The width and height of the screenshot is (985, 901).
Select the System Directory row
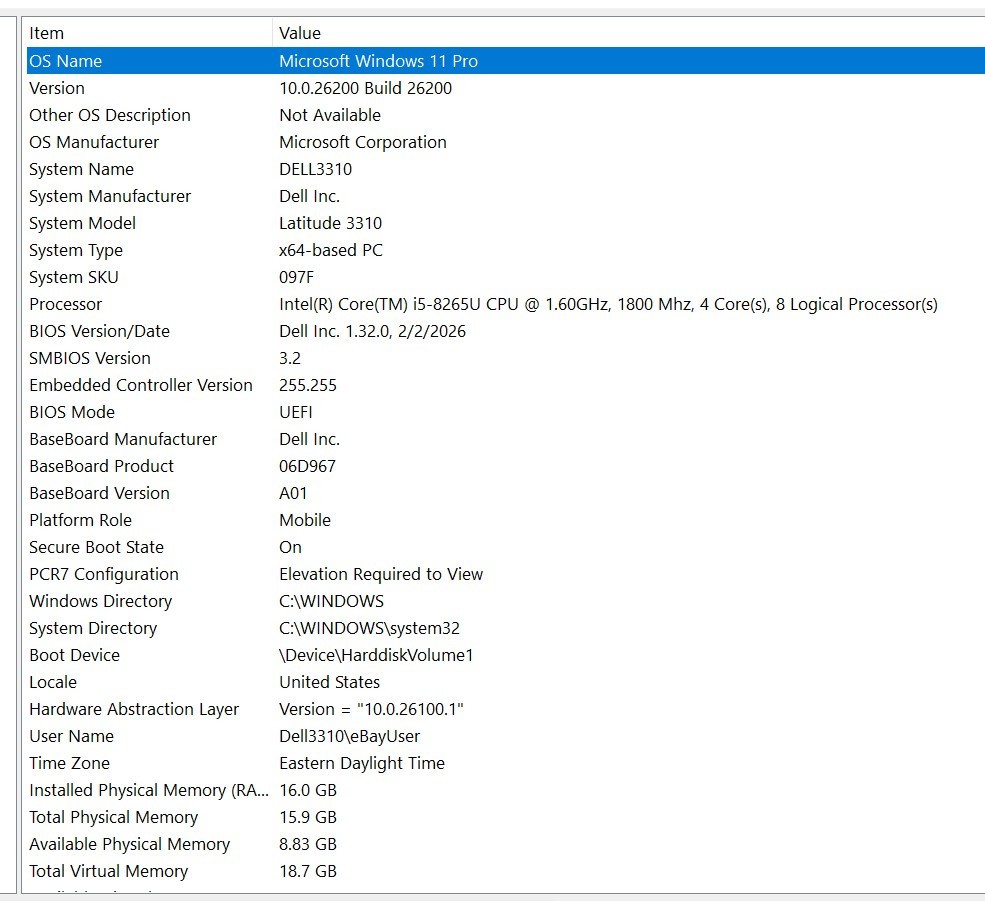[x=506, y=628]
